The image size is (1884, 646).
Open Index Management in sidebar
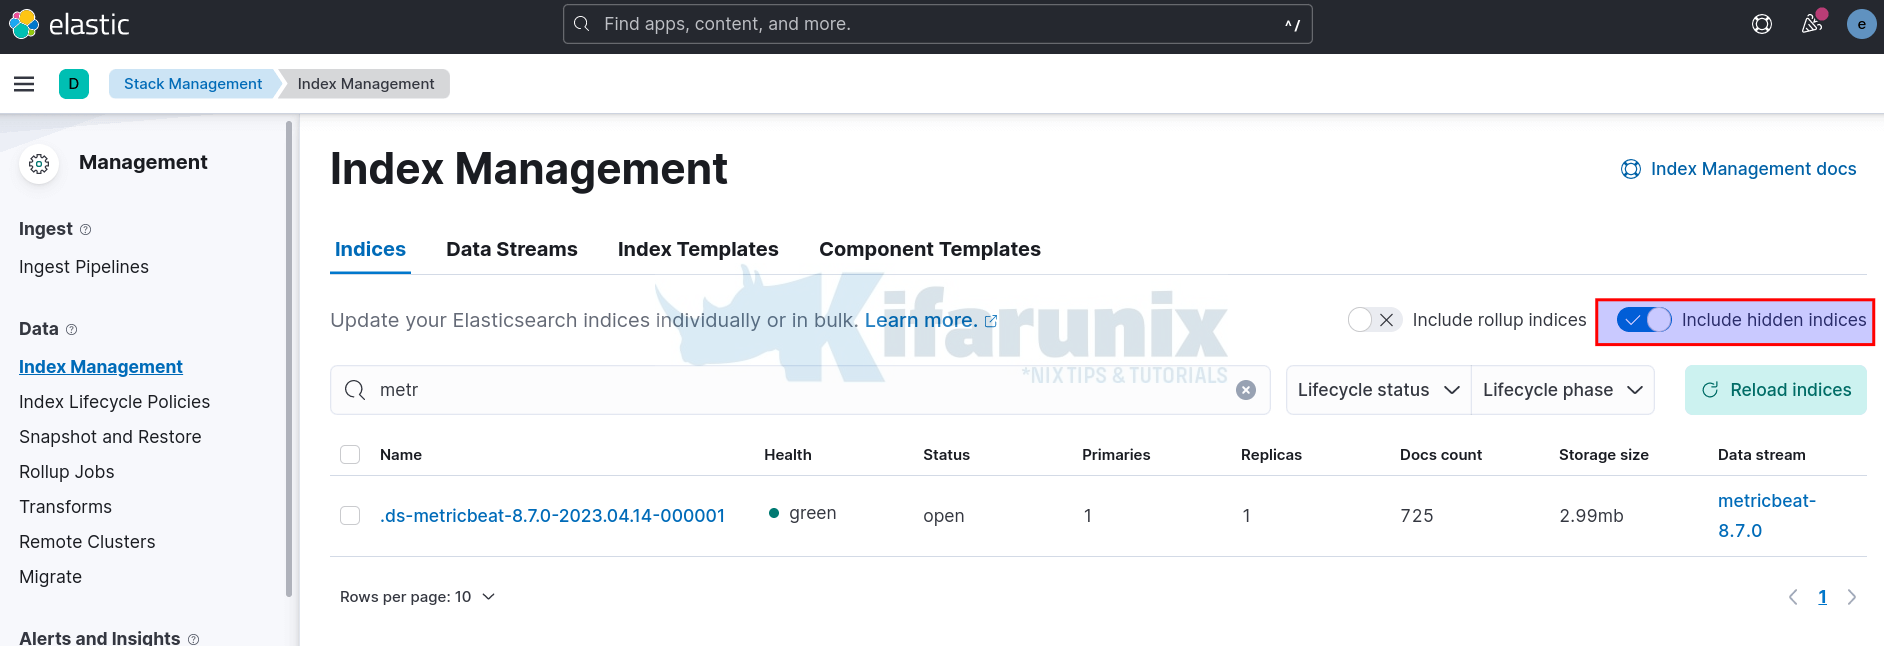tap(101, 367)
